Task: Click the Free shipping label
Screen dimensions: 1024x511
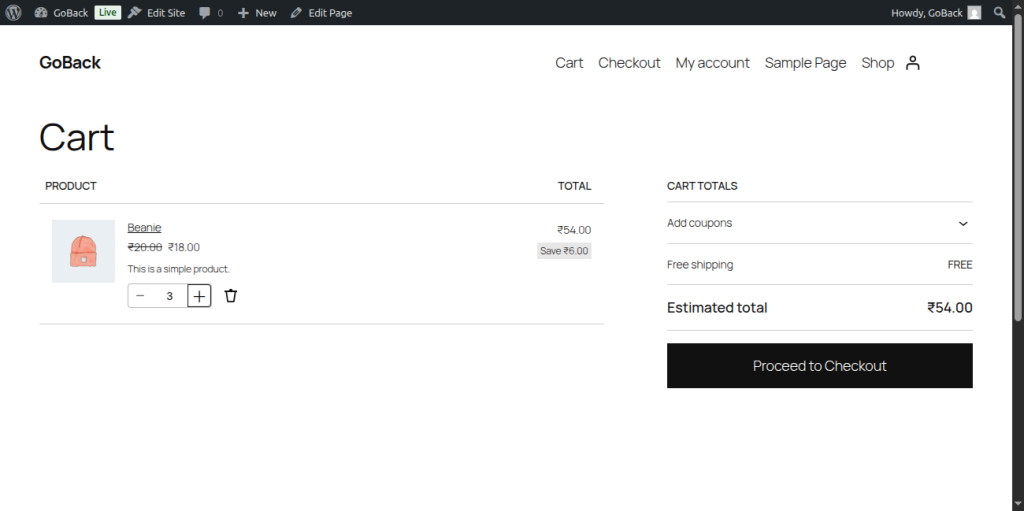Action: 700,265
